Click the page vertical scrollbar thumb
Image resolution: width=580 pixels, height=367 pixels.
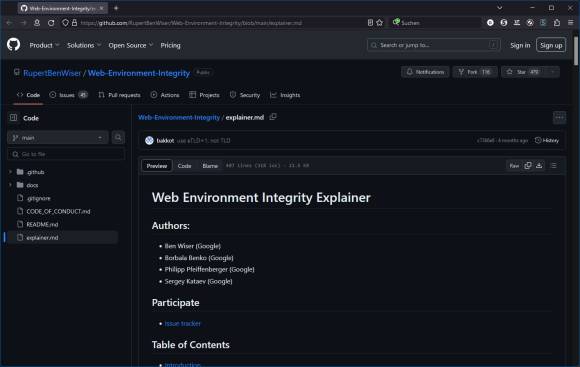click(576, 51)
